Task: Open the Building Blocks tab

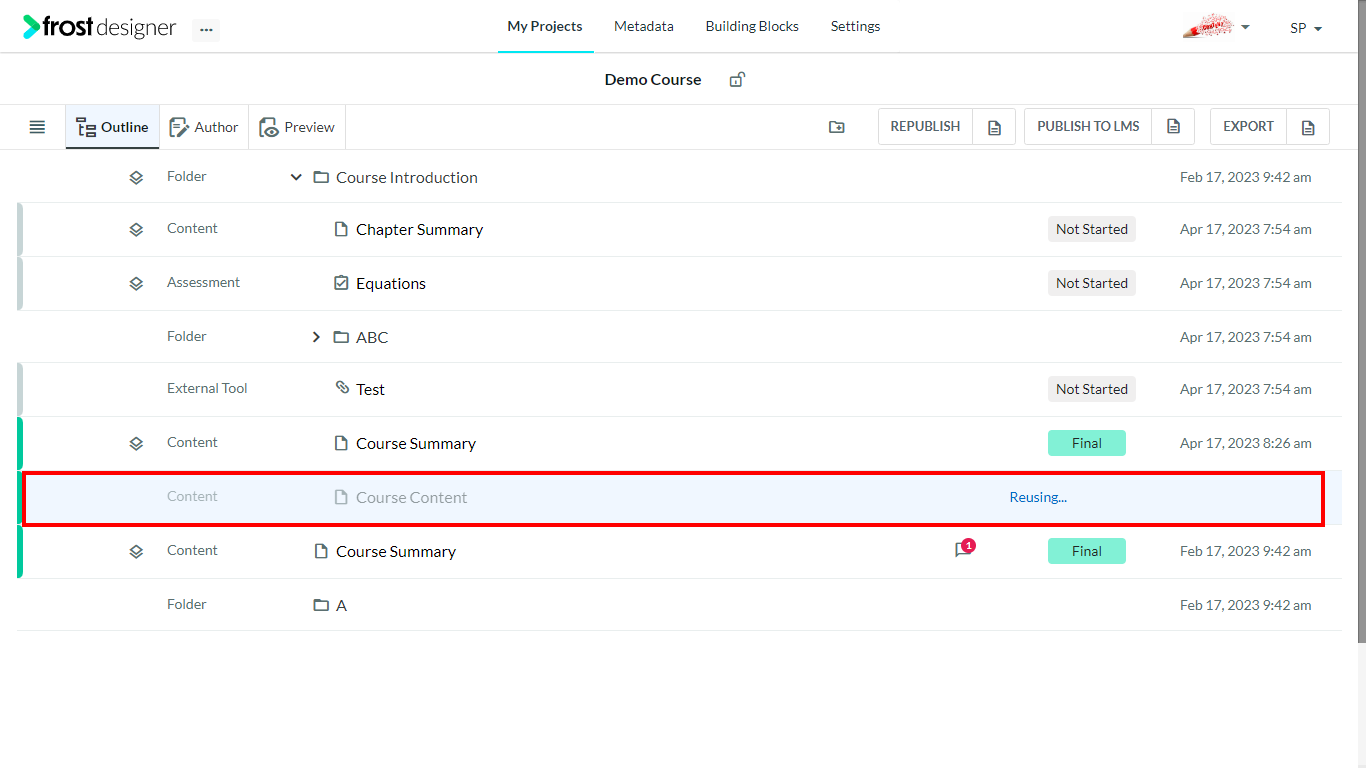Action: (x=752, y=27)
